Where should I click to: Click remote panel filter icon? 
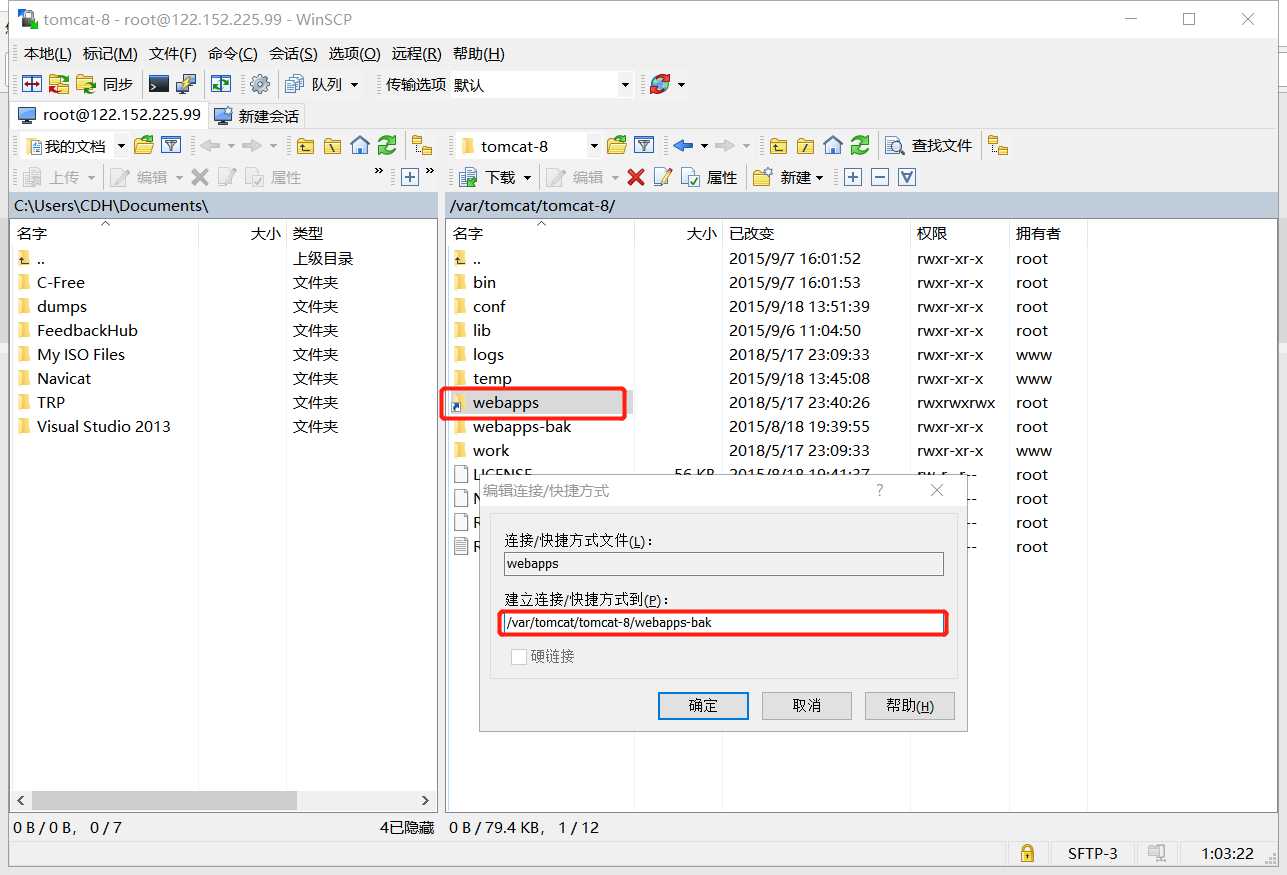tap(644, 146)
